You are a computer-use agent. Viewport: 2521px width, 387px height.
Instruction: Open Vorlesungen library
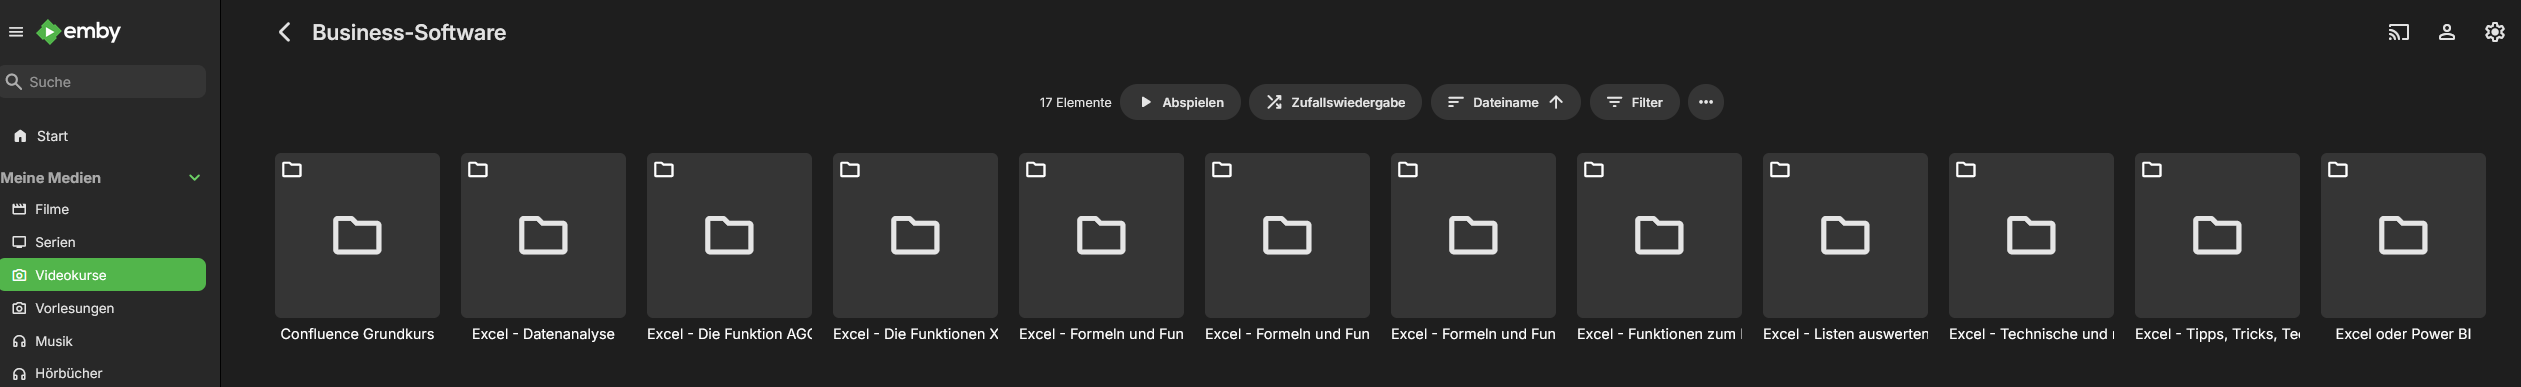(104, 308)
